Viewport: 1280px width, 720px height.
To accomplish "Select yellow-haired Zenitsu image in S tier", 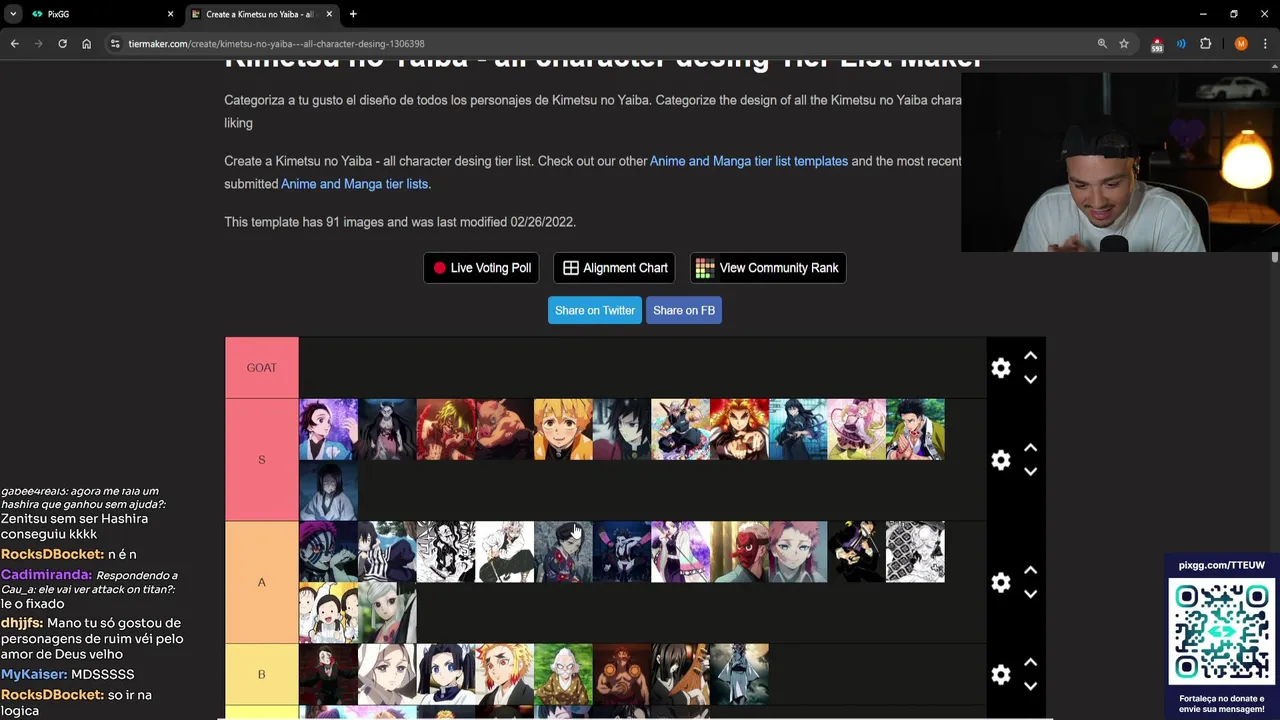I will pos(563,429).
